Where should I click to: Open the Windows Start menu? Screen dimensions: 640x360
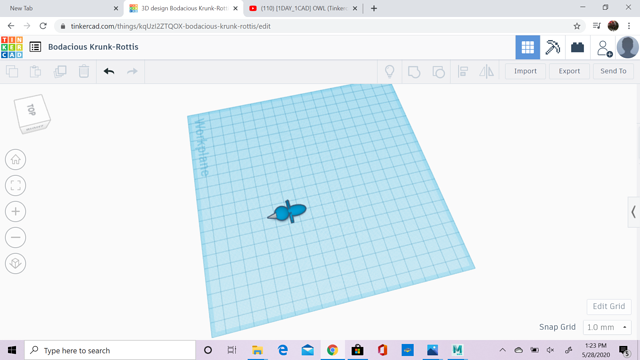[12, 350]
